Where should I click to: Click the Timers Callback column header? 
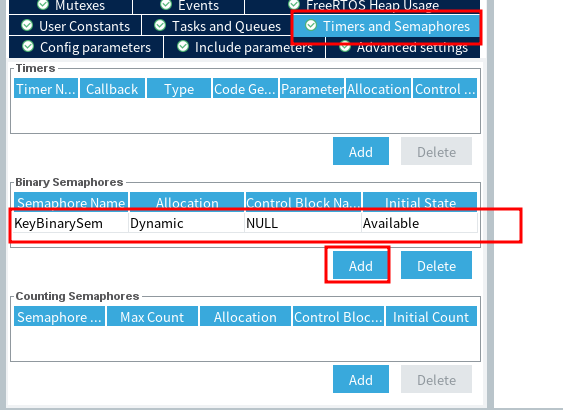click(112, 89)
